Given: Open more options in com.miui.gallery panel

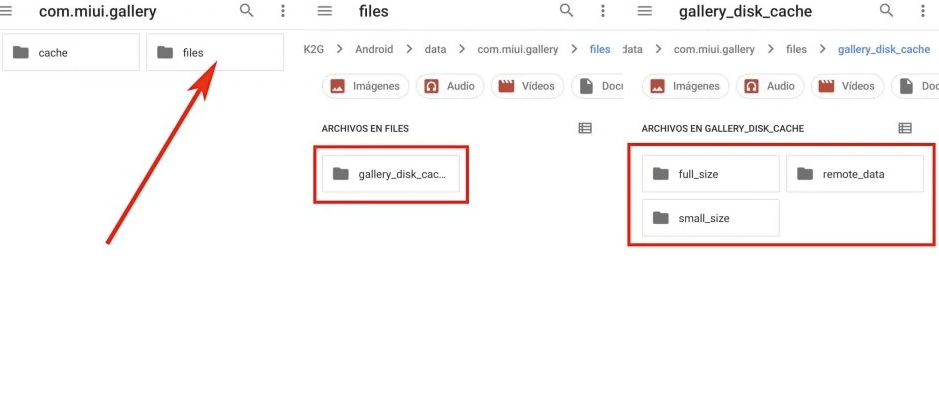Looking at the screenshot, I should pos(283,11).
